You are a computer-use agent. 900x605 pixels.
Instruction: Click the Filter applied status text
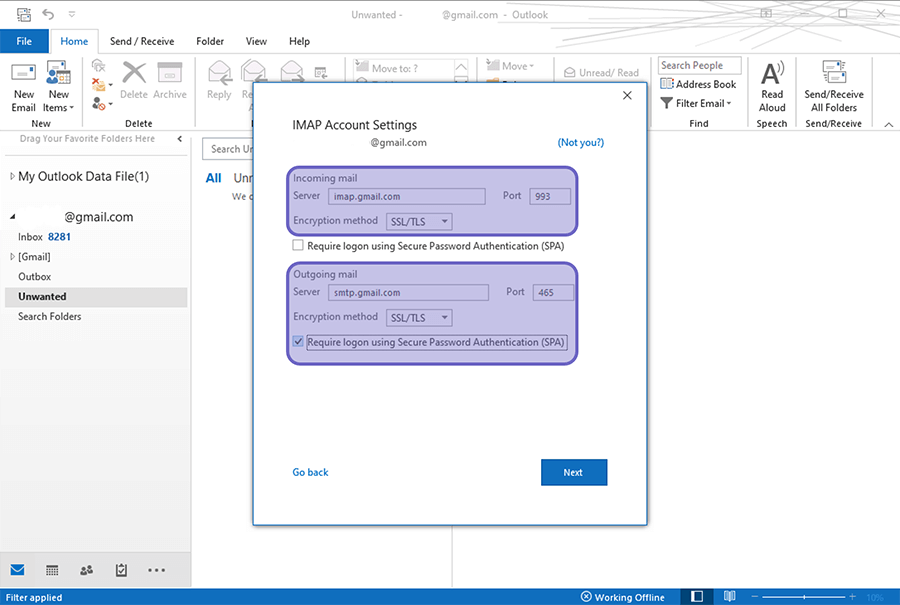[x=34, y=598]
